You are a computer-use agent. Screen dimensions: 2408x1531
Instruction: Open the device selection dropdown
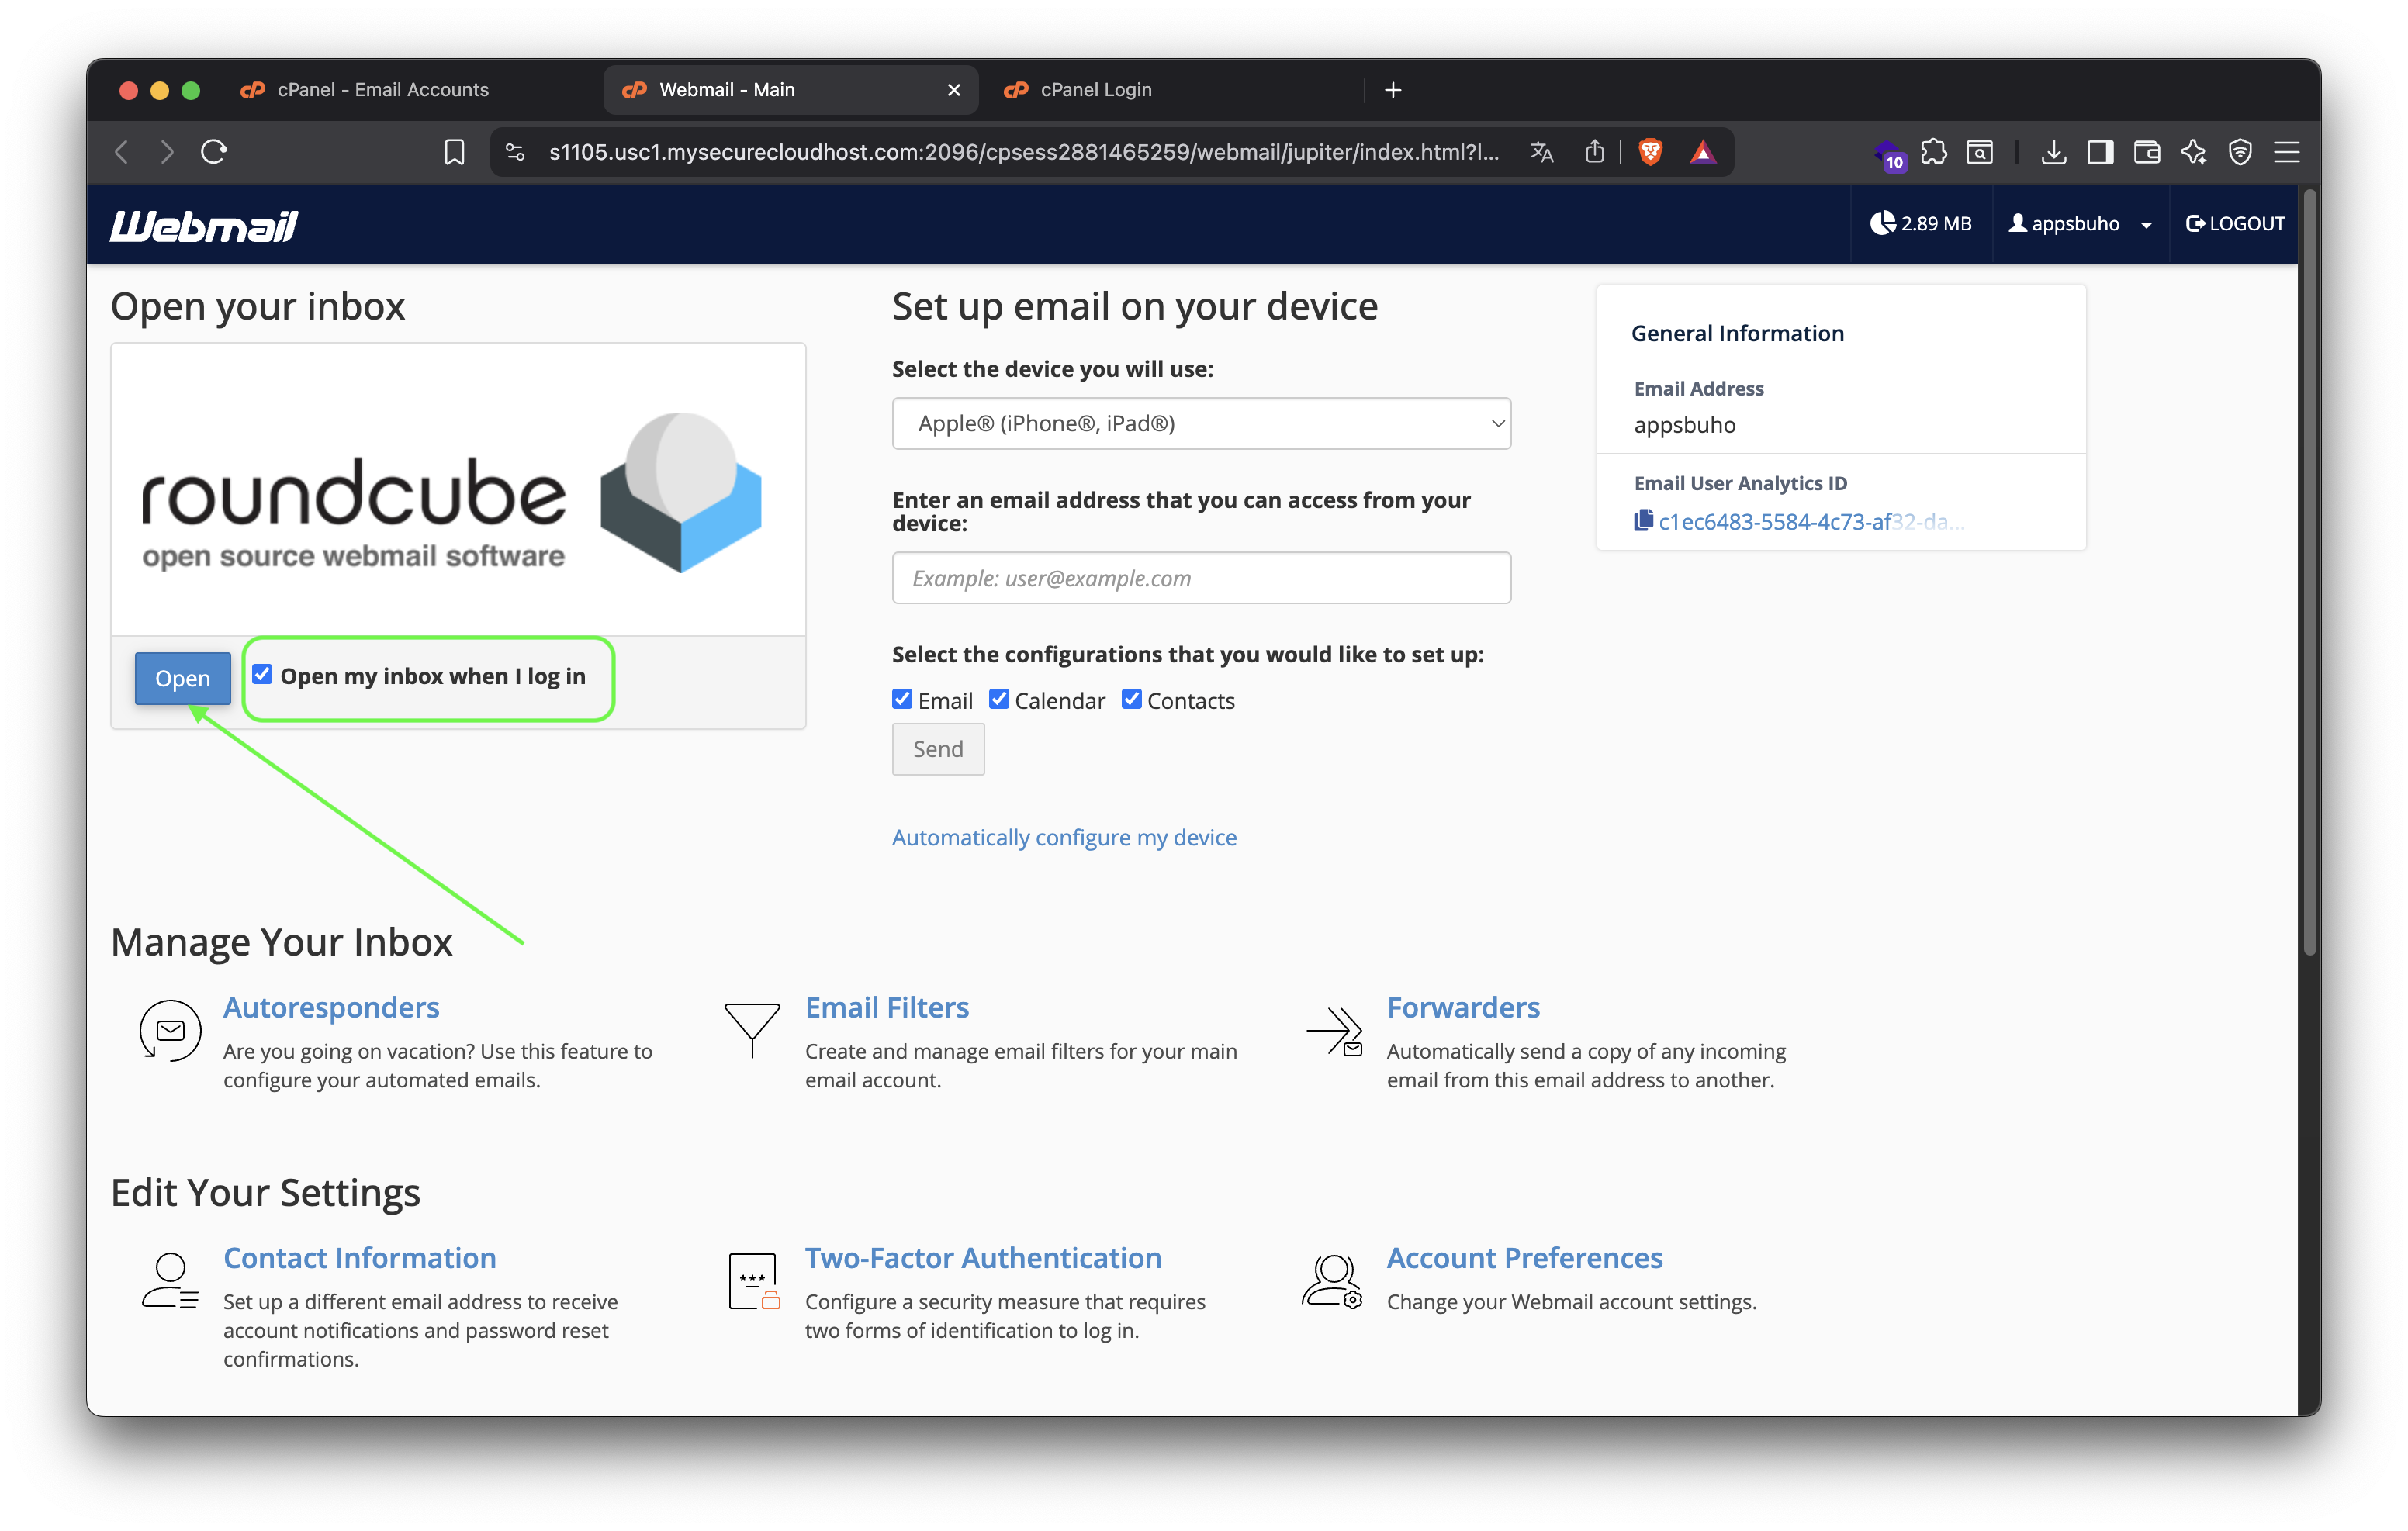tap(1200, 424)
